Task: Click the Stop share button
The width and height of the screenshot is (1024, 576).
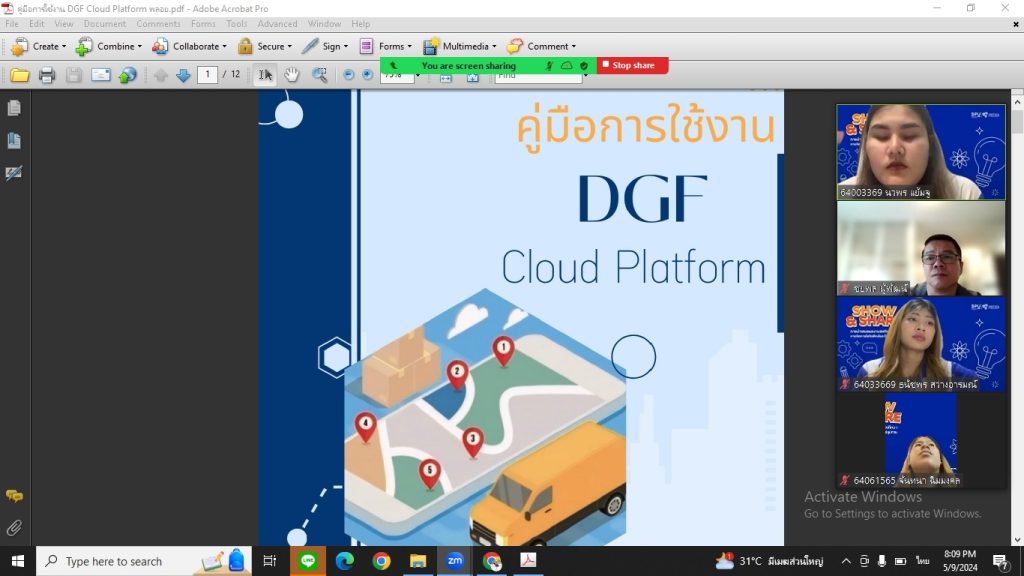Action: (632, 65)
